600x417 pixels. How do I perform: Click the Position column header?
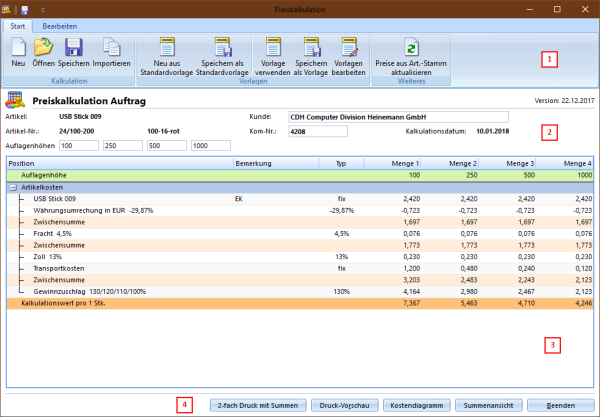120,163
